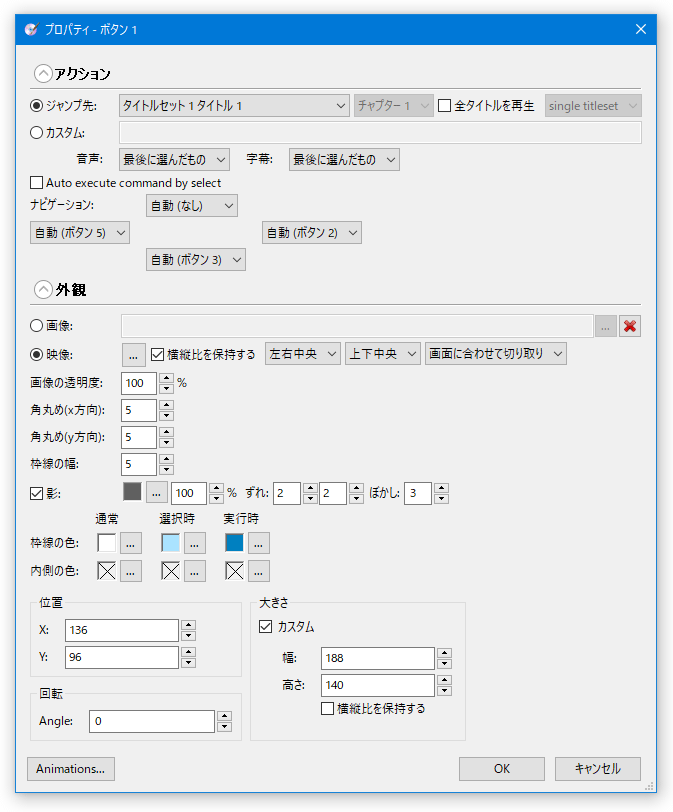Click the Y position field showing 96
Image resolution: width=673 pixels, height=812 pixels.
[122, 657]
